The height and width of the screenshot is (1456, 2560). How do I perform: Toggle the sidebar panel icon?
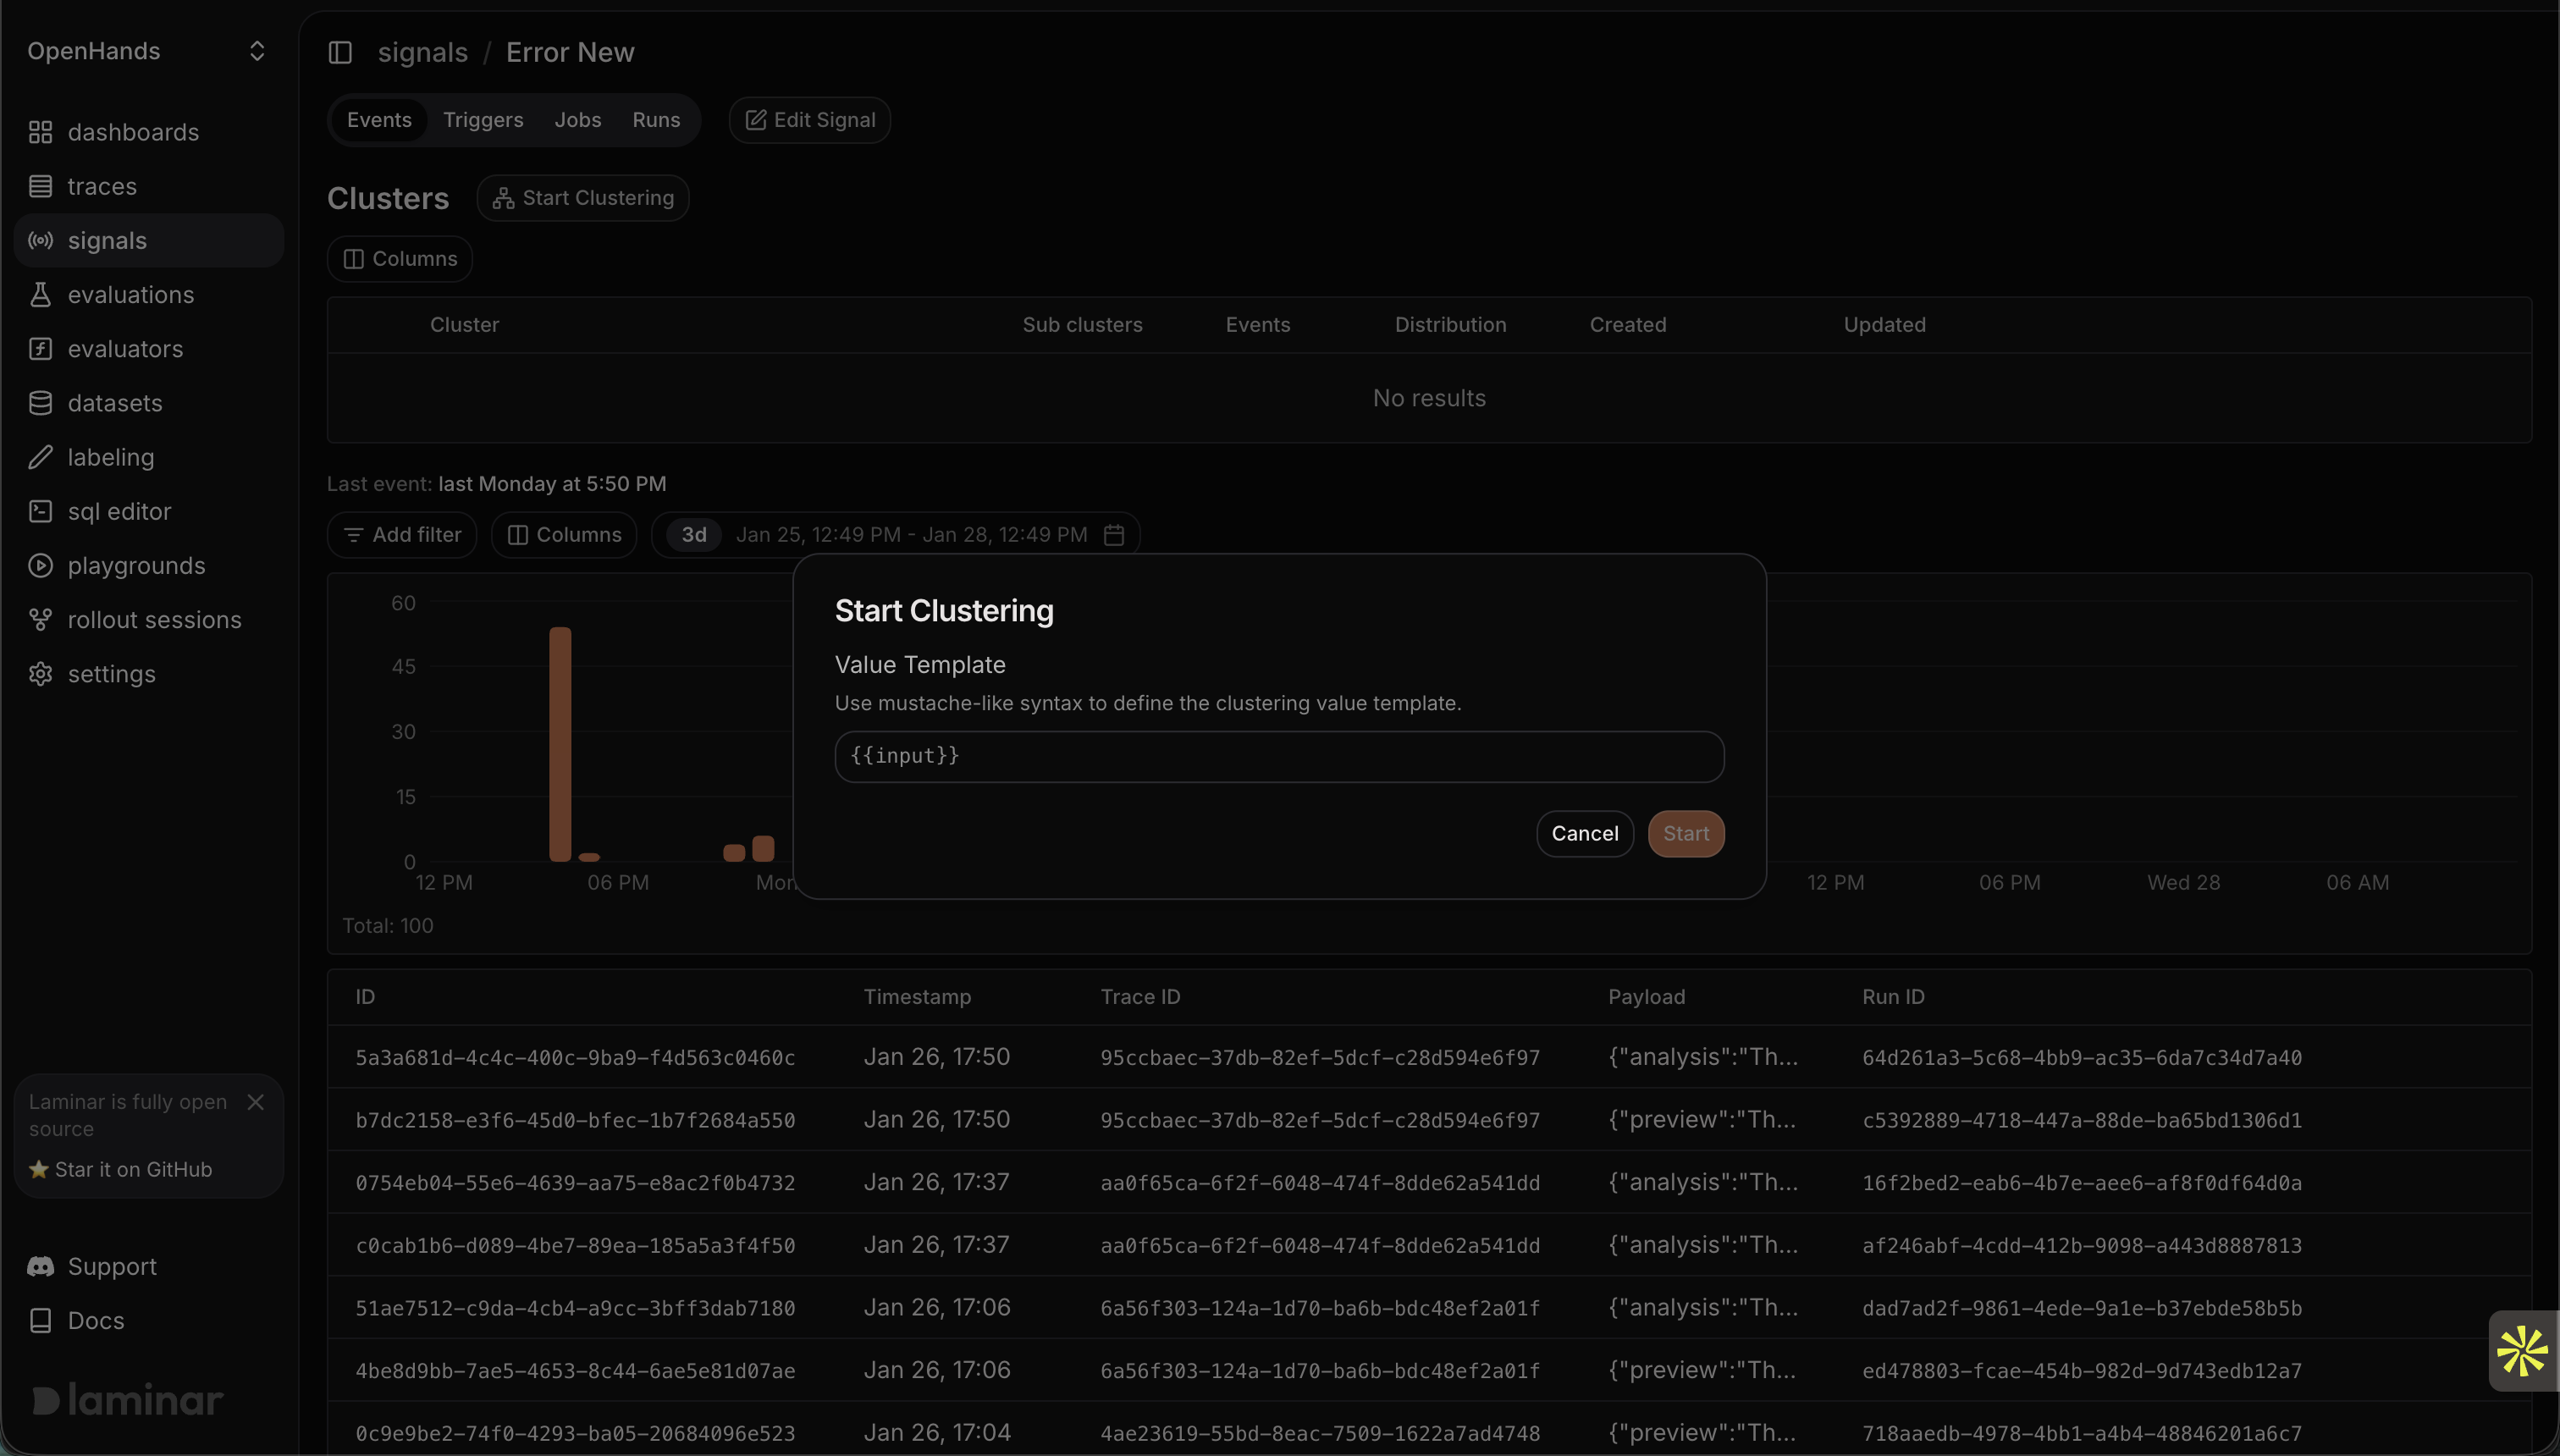[x=340, y=52]
